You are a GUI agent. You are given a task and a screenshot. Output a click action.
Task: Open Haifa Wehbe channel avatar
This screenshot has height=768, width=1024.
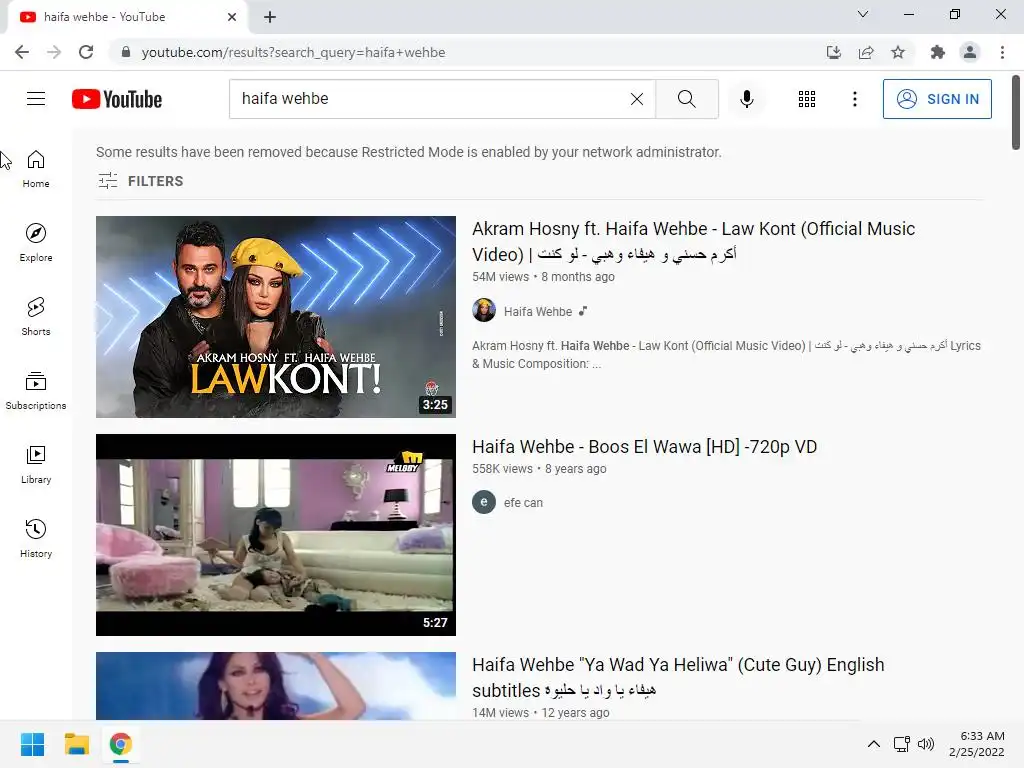pos(484,310)
